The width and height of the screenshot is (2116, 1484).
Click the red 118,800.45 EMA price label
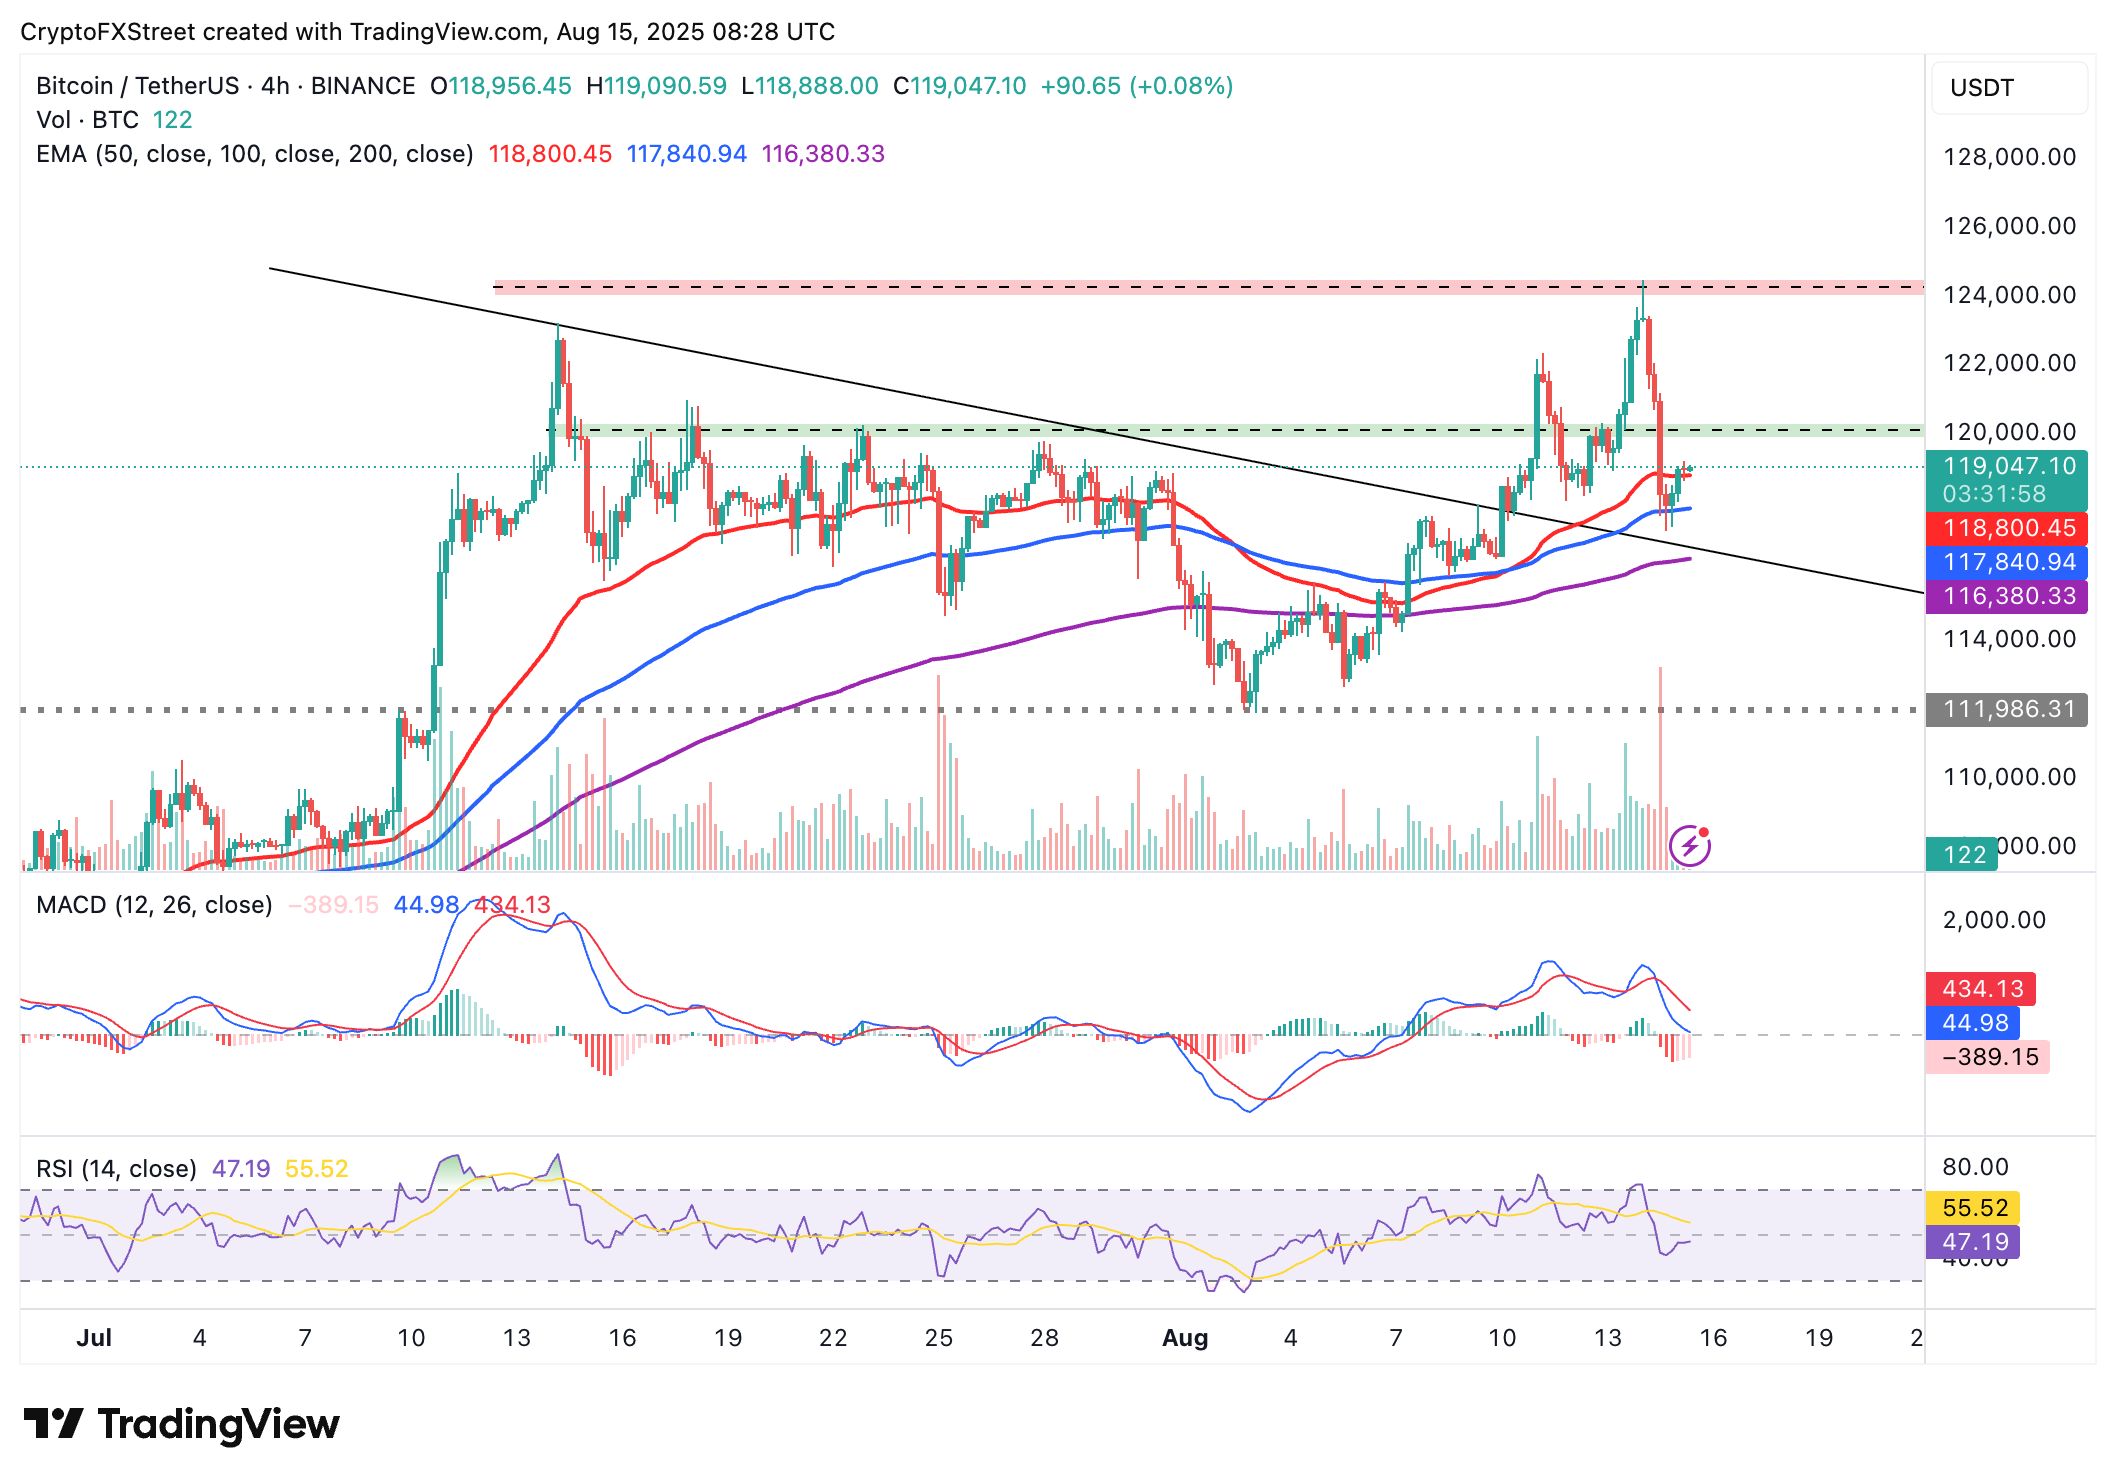[2006, 528]
